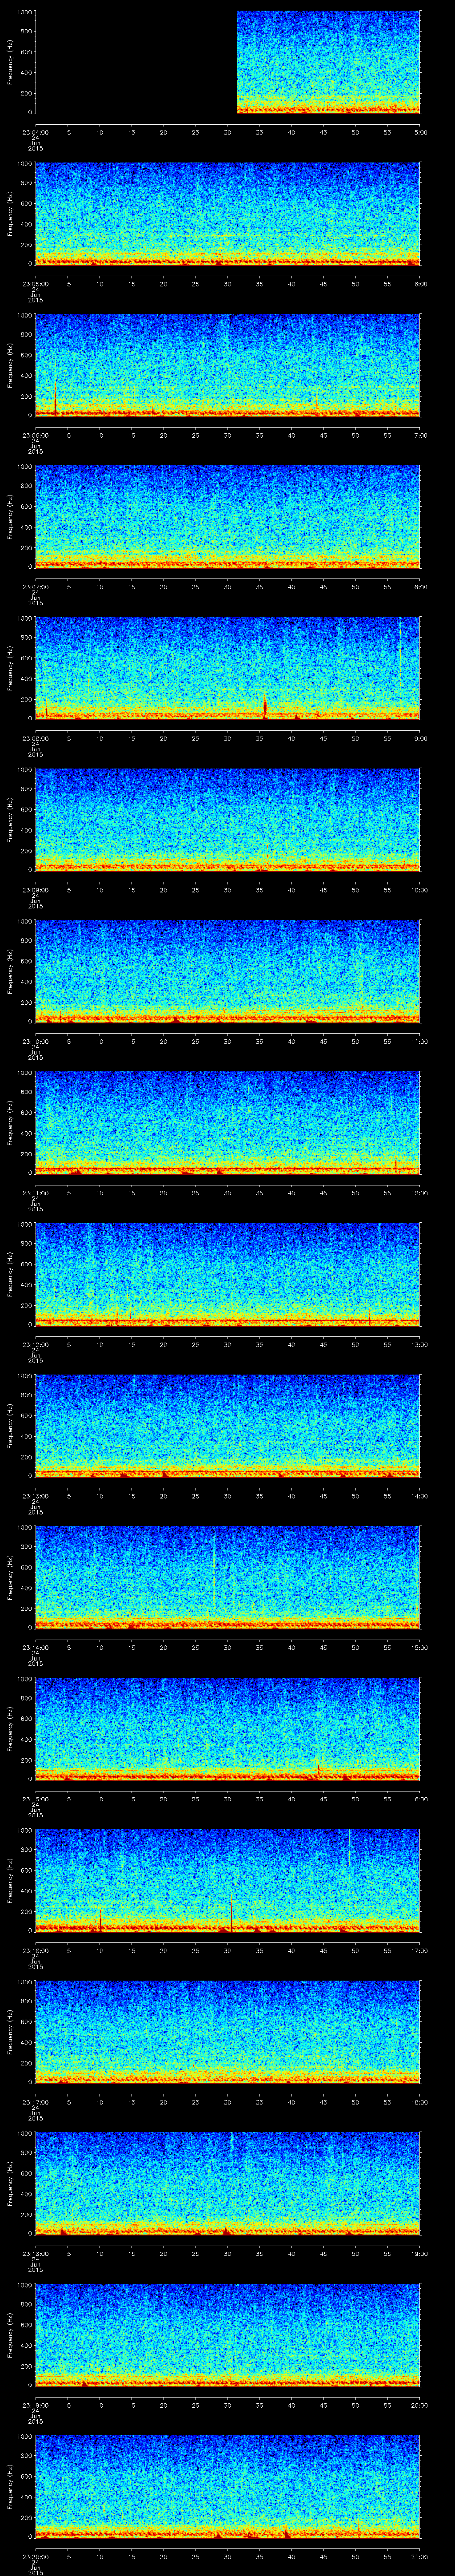Click the 17:00 end-of-axis label
This screenshot has height=2576, width=455.
point(419,1950)
